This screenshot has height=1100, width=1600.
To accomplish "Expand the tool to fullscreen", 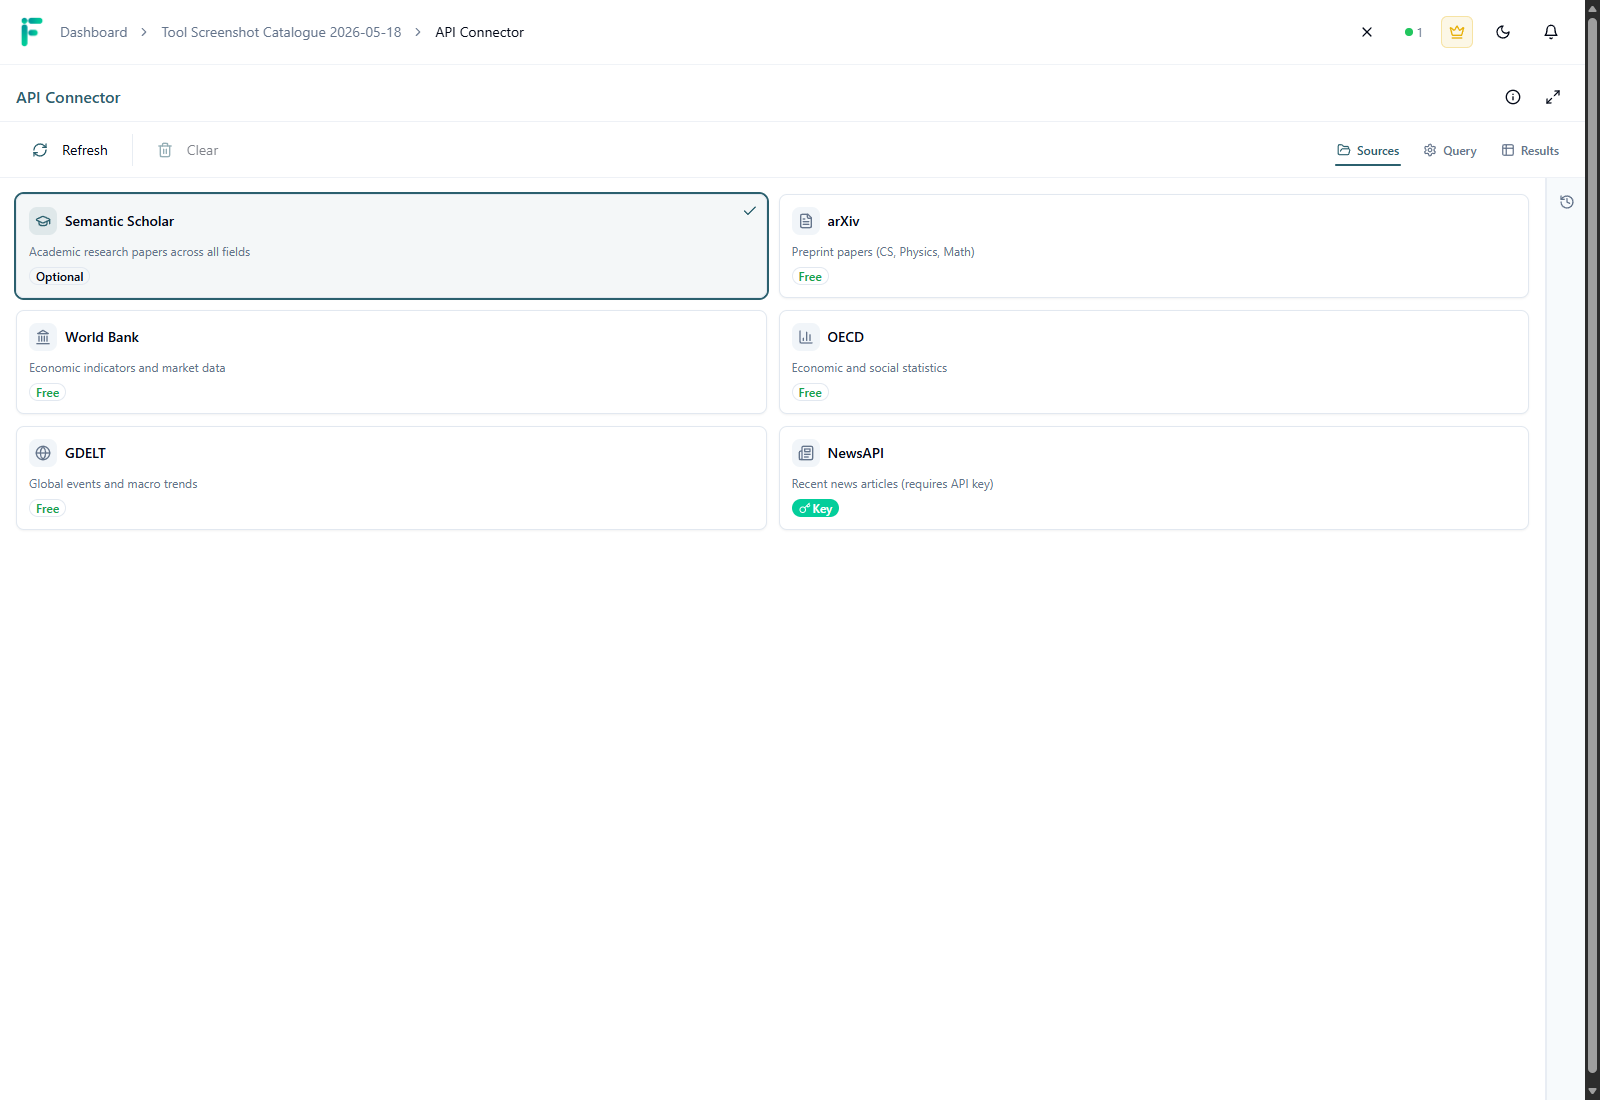I will pos(1553,97).
